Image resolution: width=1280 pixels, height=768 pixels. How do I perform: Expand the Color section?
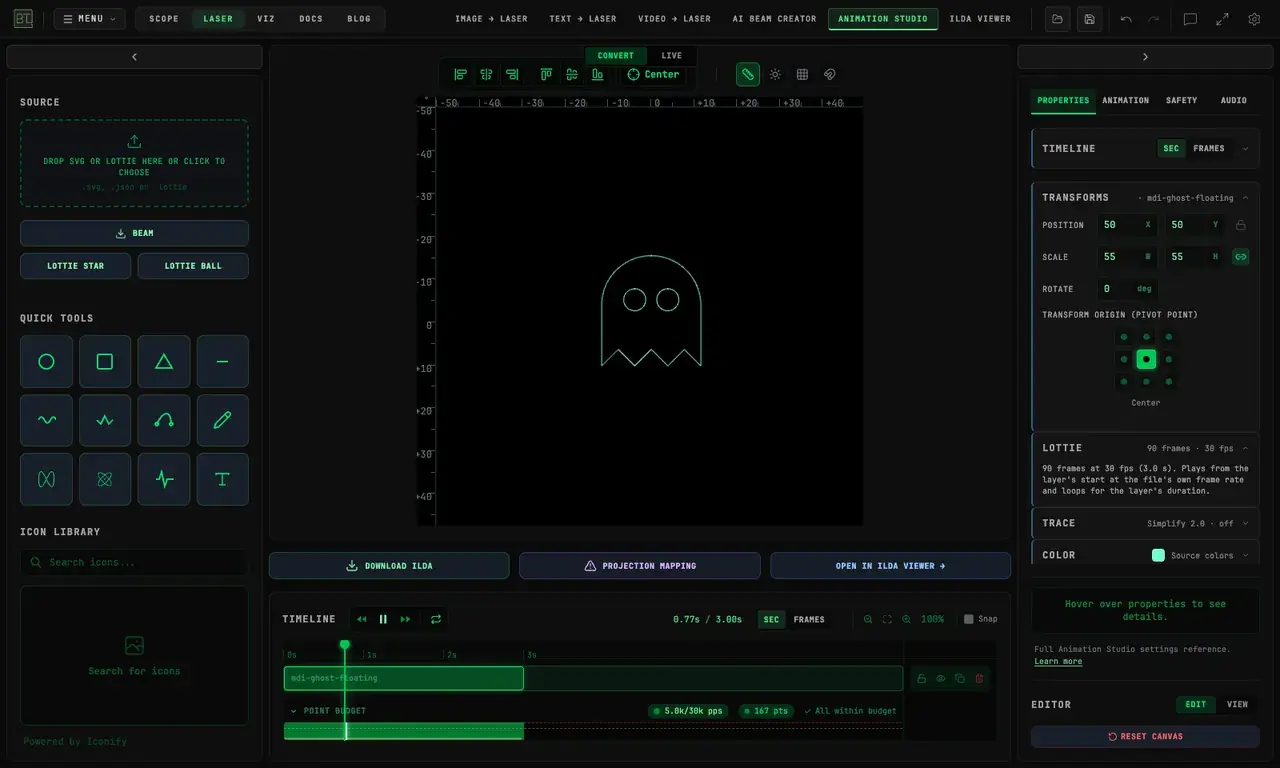[1245, 555]
